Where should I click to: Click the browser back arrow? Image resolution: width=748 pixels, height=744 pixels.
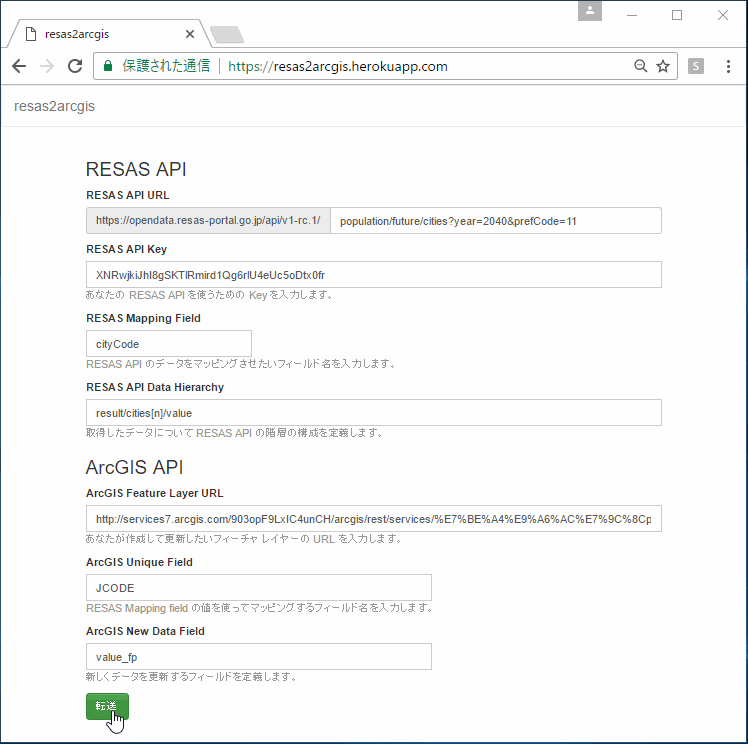pos(19,66)
